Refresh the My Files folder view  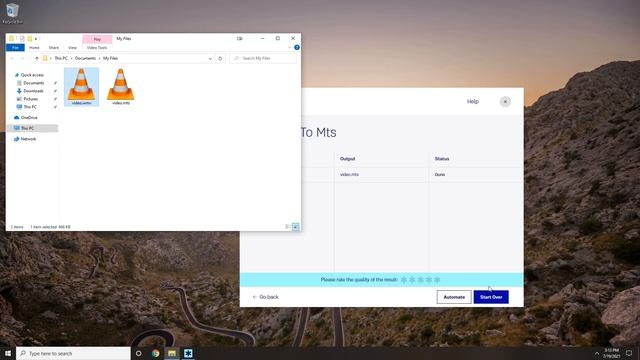pos(220,58)
